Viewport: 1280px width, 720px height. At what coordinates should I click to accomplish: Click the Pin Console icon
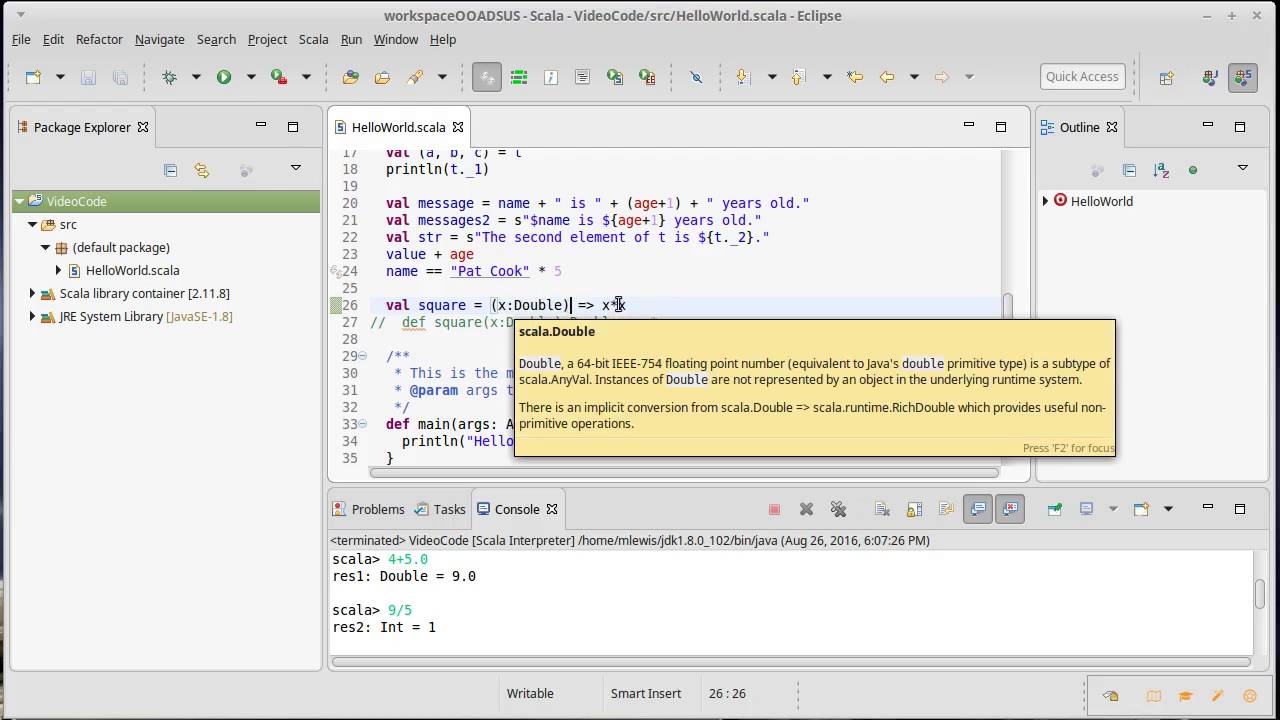(1054, 509)
